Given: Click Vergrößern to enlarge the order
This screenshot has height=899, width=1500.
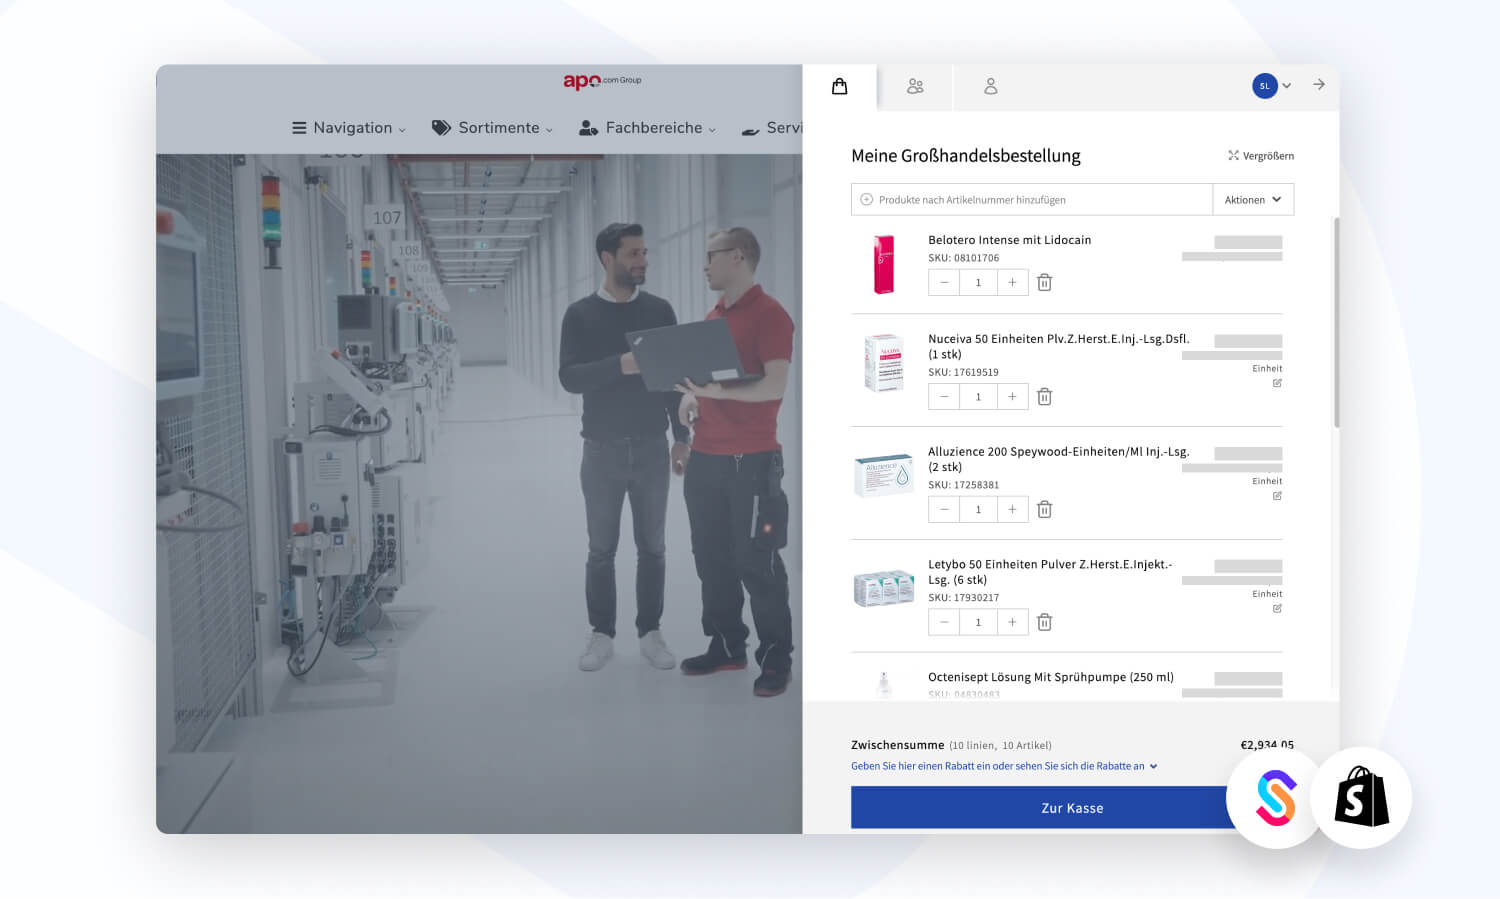Looking at the screenshot, I should [1260, 156].
